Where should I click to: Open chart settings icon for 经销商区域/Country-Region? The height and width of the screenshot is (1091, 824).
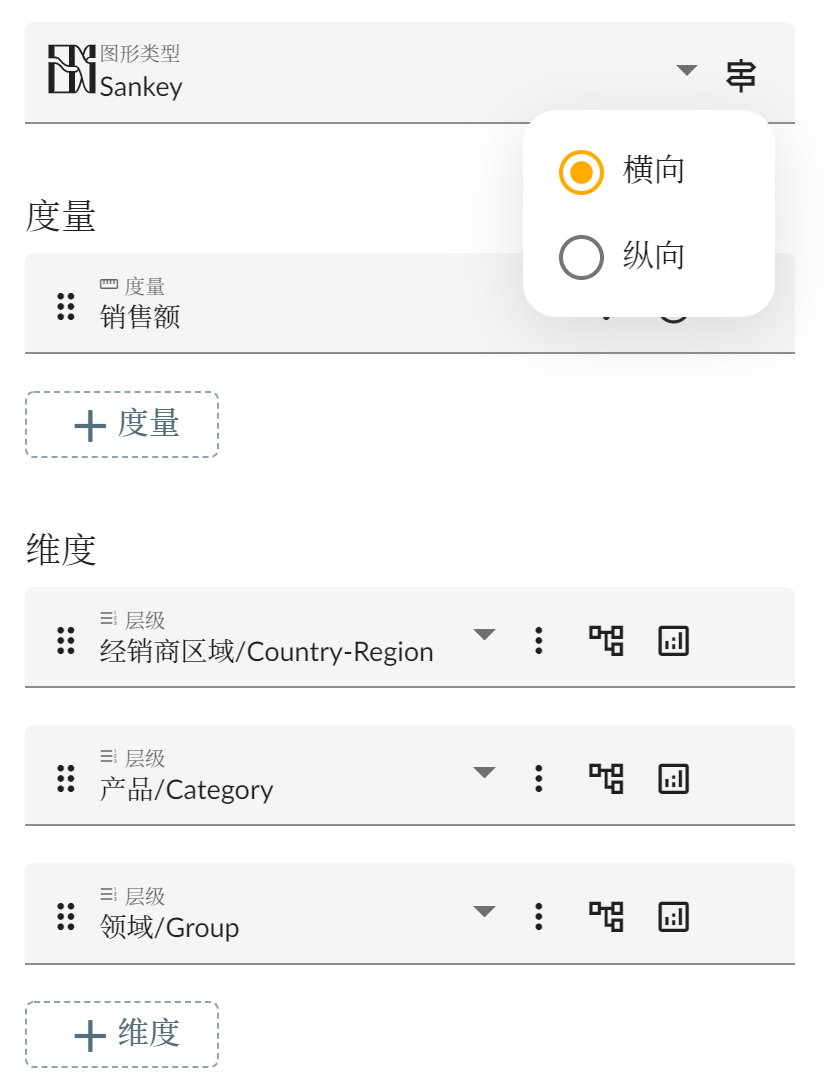tap(674, 640)
